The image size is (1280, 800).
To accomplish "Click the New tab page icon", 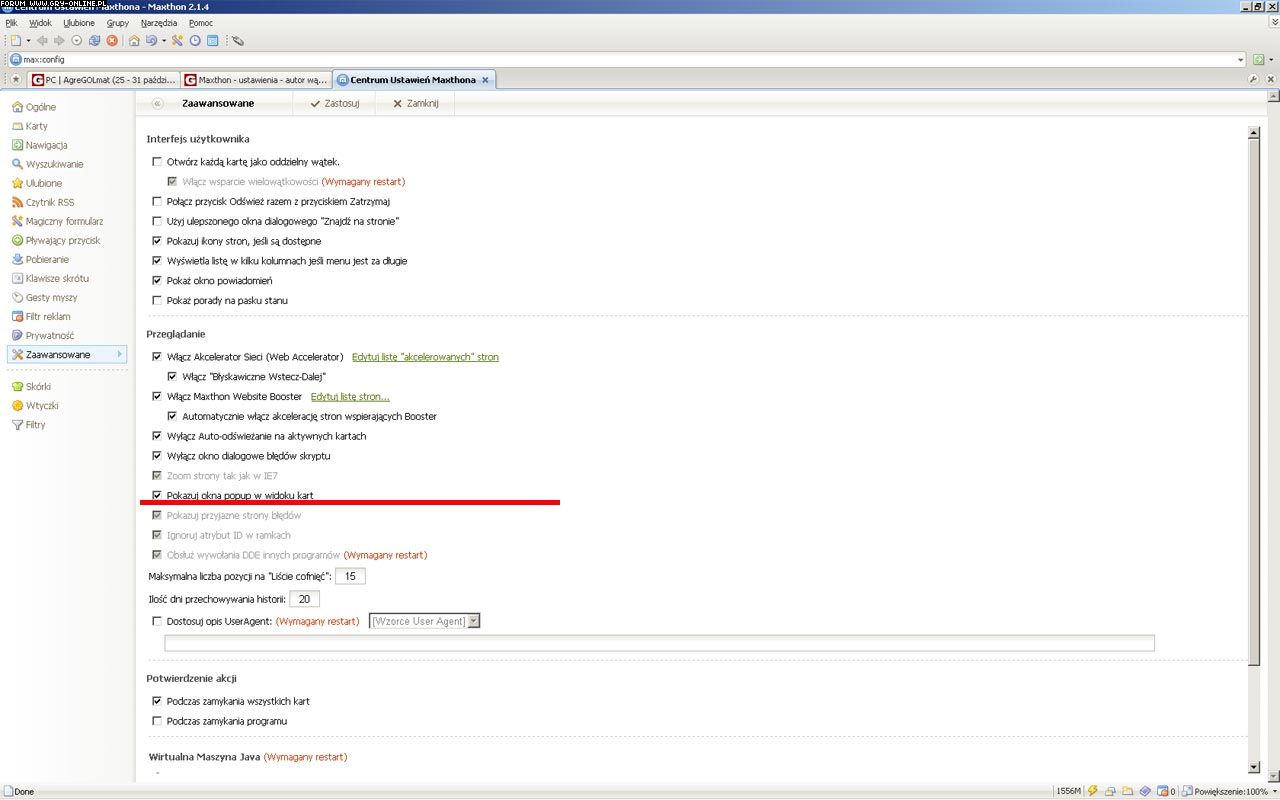I will [14, 41].
